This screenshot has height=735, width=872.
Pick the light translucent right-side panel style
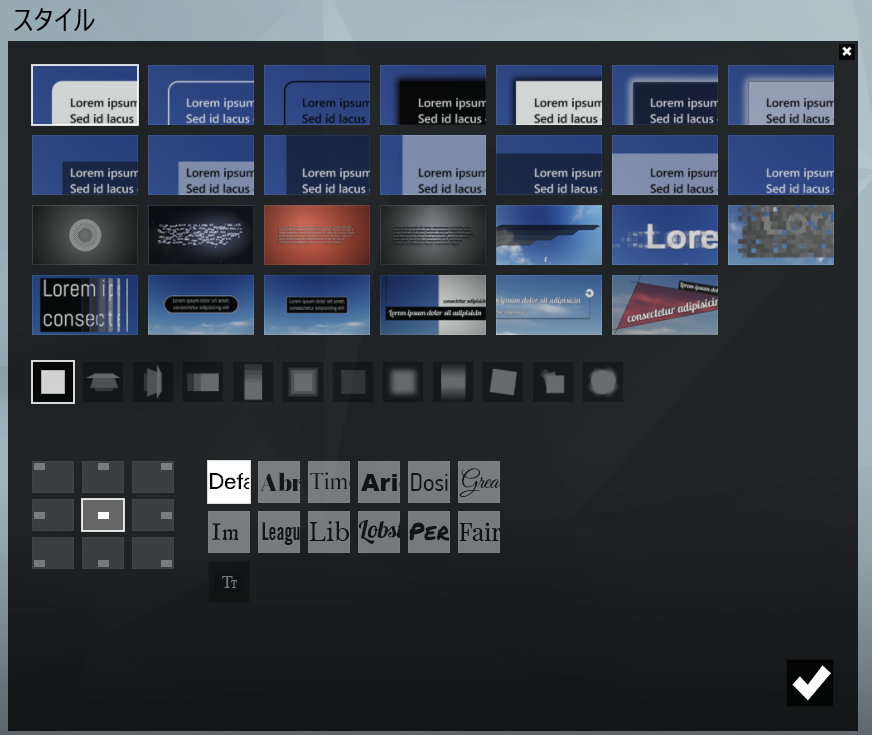coord(433,165)
